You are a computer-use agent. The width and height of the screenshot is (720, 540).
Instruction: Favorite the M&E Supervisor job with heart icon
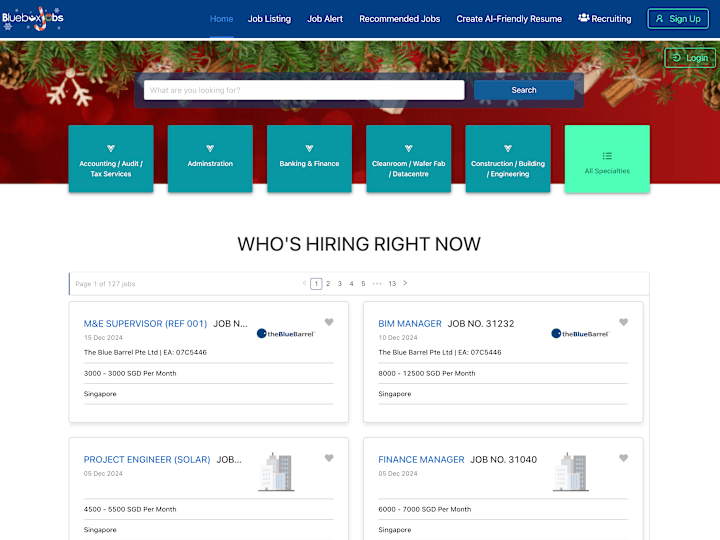click(329, 322)
